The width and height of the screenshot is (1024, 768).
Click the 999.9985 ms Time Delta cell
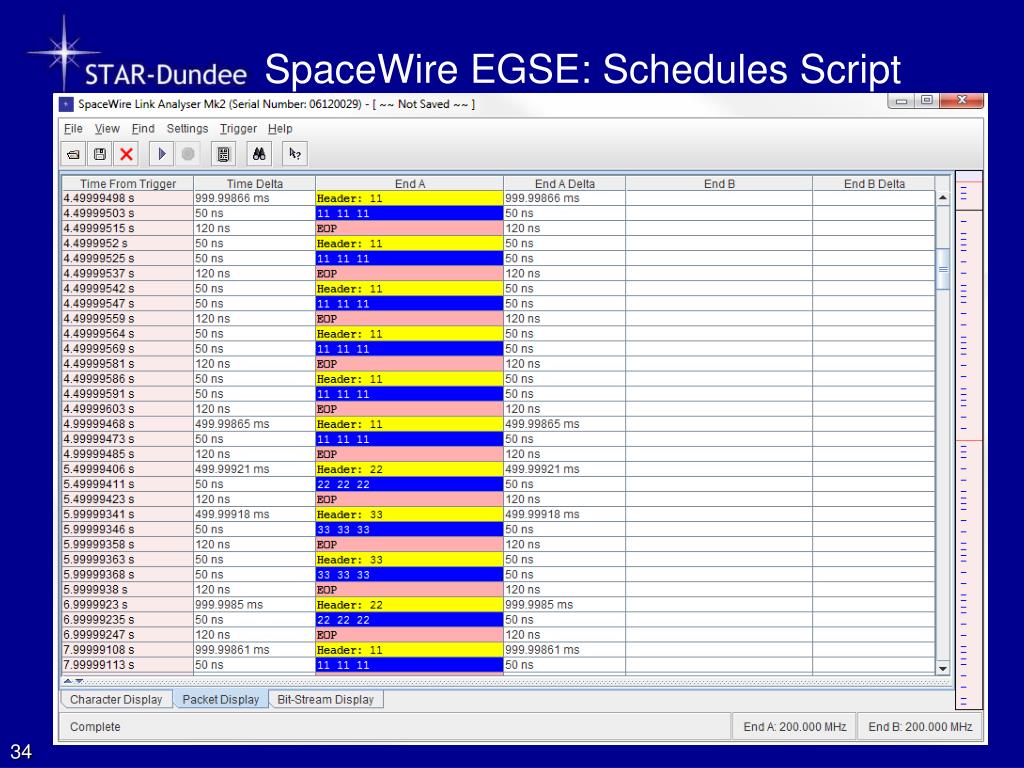[255, 605]
